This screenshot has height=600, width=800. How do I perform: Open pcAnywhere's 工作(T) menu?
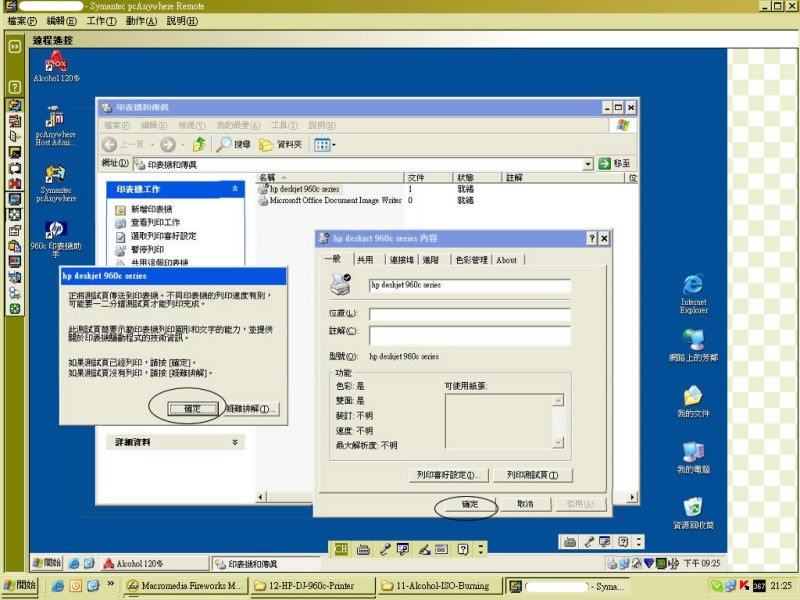click(101, 21)
